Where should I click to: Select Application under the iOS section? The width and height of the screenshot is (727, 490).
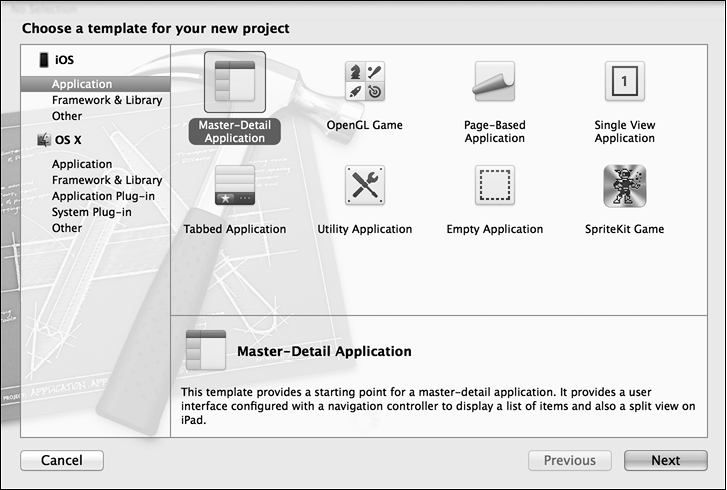point(82,84)
